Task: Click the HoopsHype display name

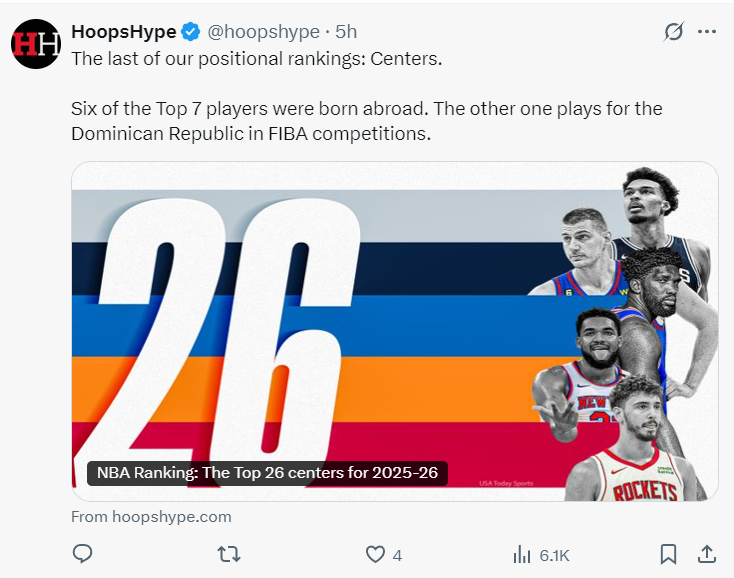Action: 124,32
